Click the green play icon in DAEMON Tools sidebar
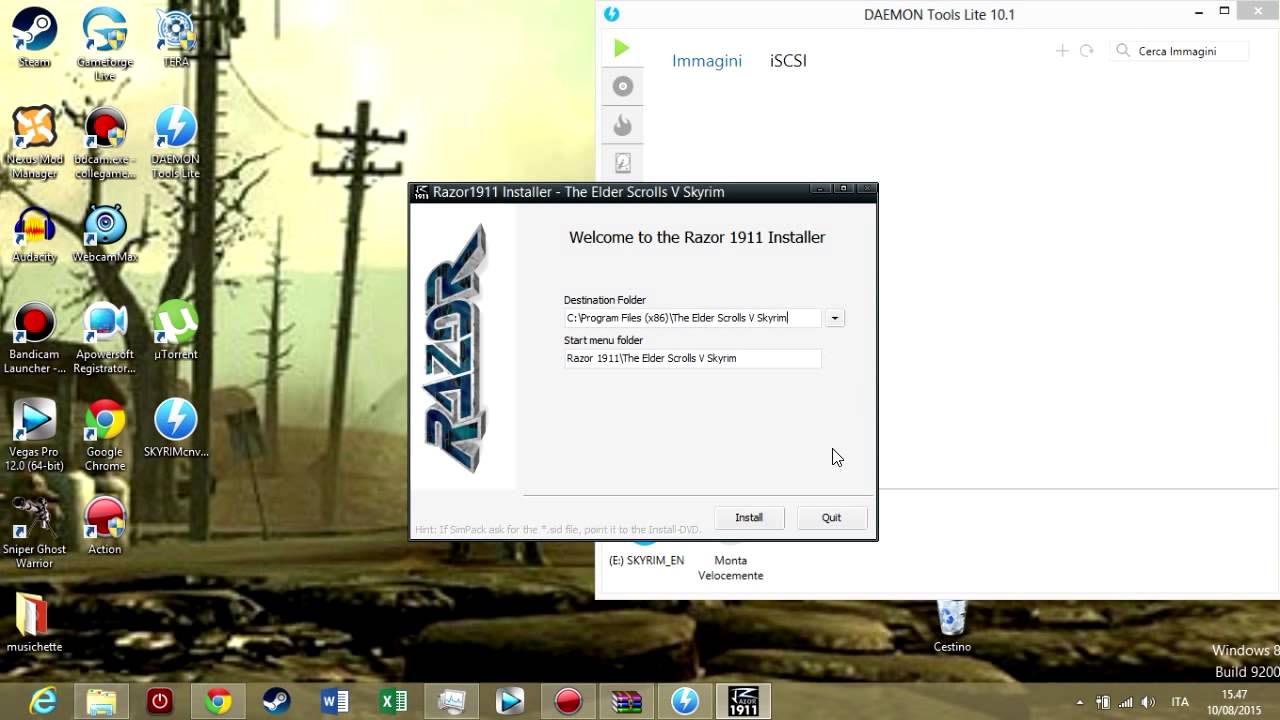The image size is (1280, 720). (622, 48)
